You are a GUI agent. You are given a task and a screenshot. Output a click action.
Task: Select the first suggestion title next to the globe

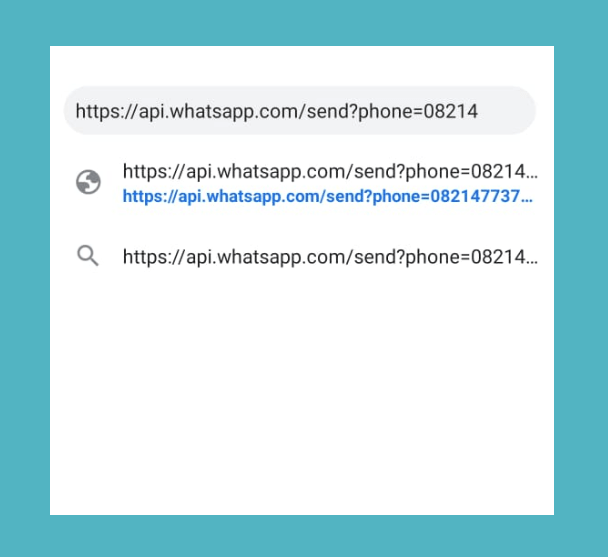tap(330, 171)
